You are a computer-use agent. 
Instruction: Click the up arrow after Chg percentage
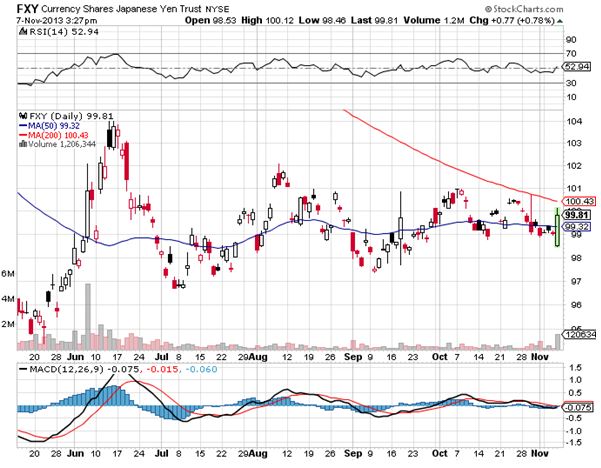point(560,21)
